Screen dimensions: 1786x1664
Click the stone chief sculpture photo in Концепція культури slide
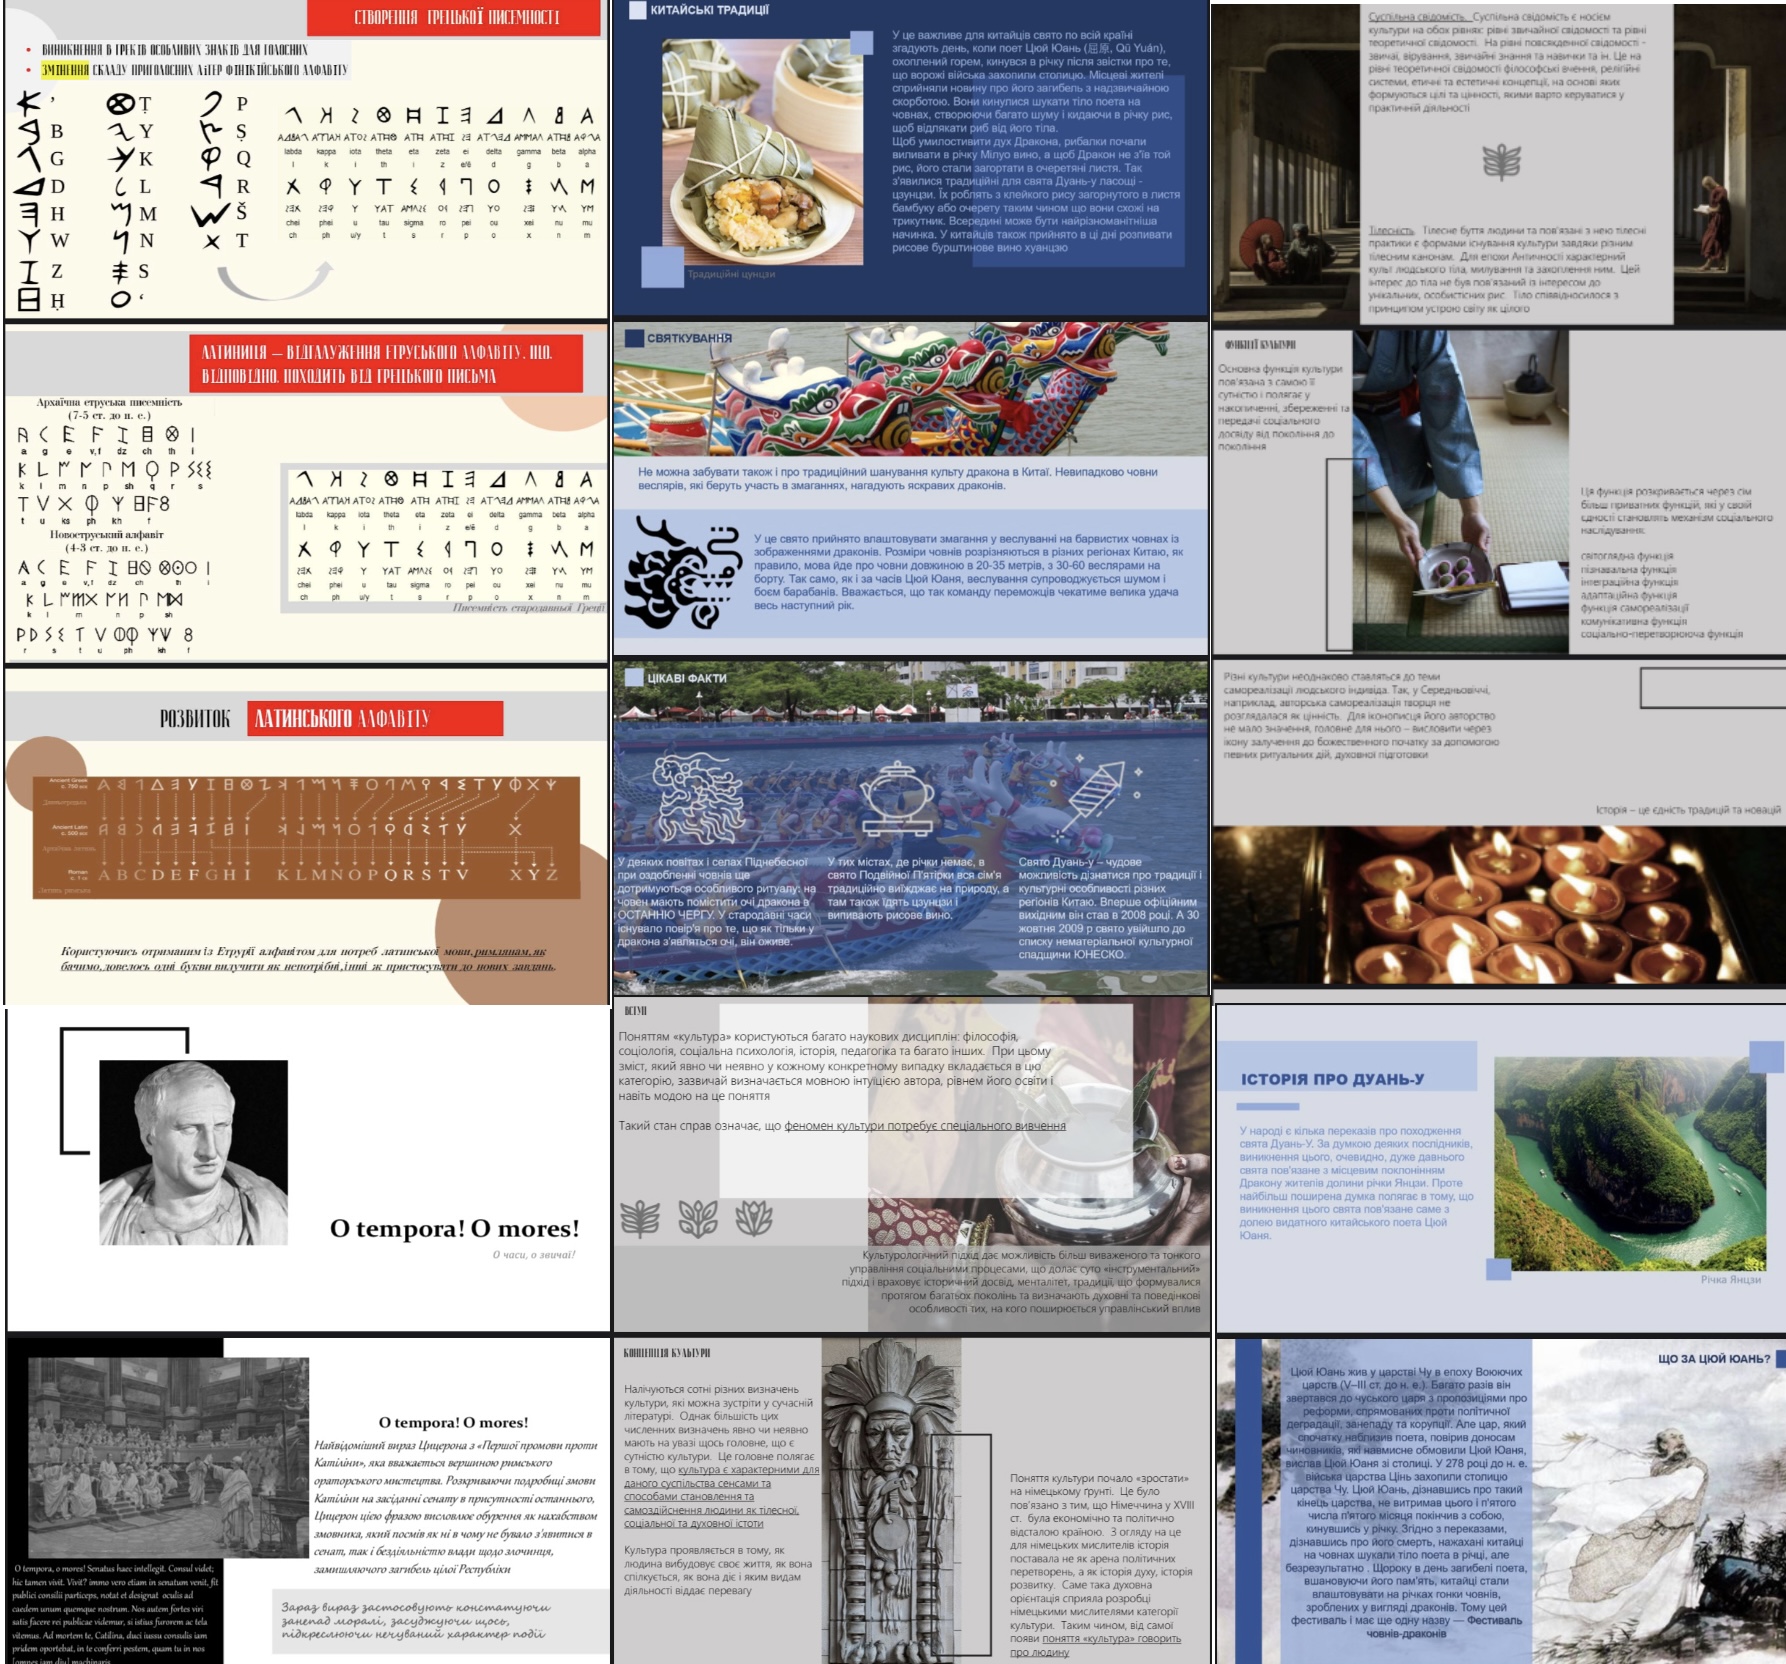click(x=891, y=1500)
